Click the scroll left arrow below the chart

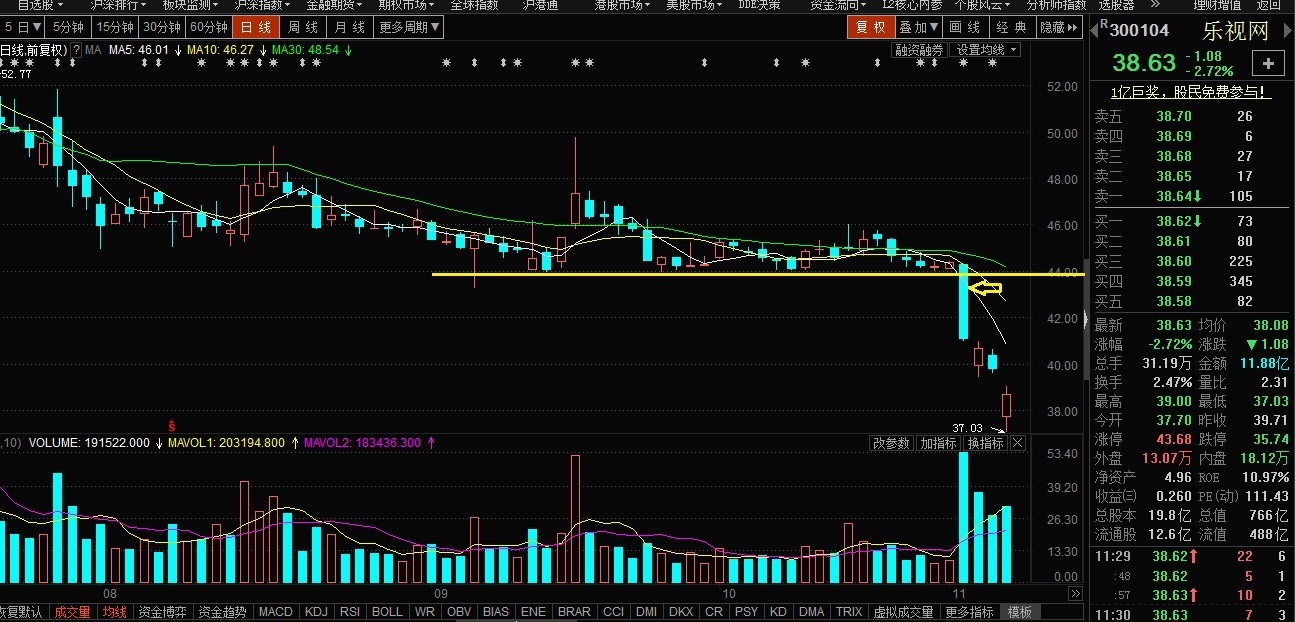1062,594
